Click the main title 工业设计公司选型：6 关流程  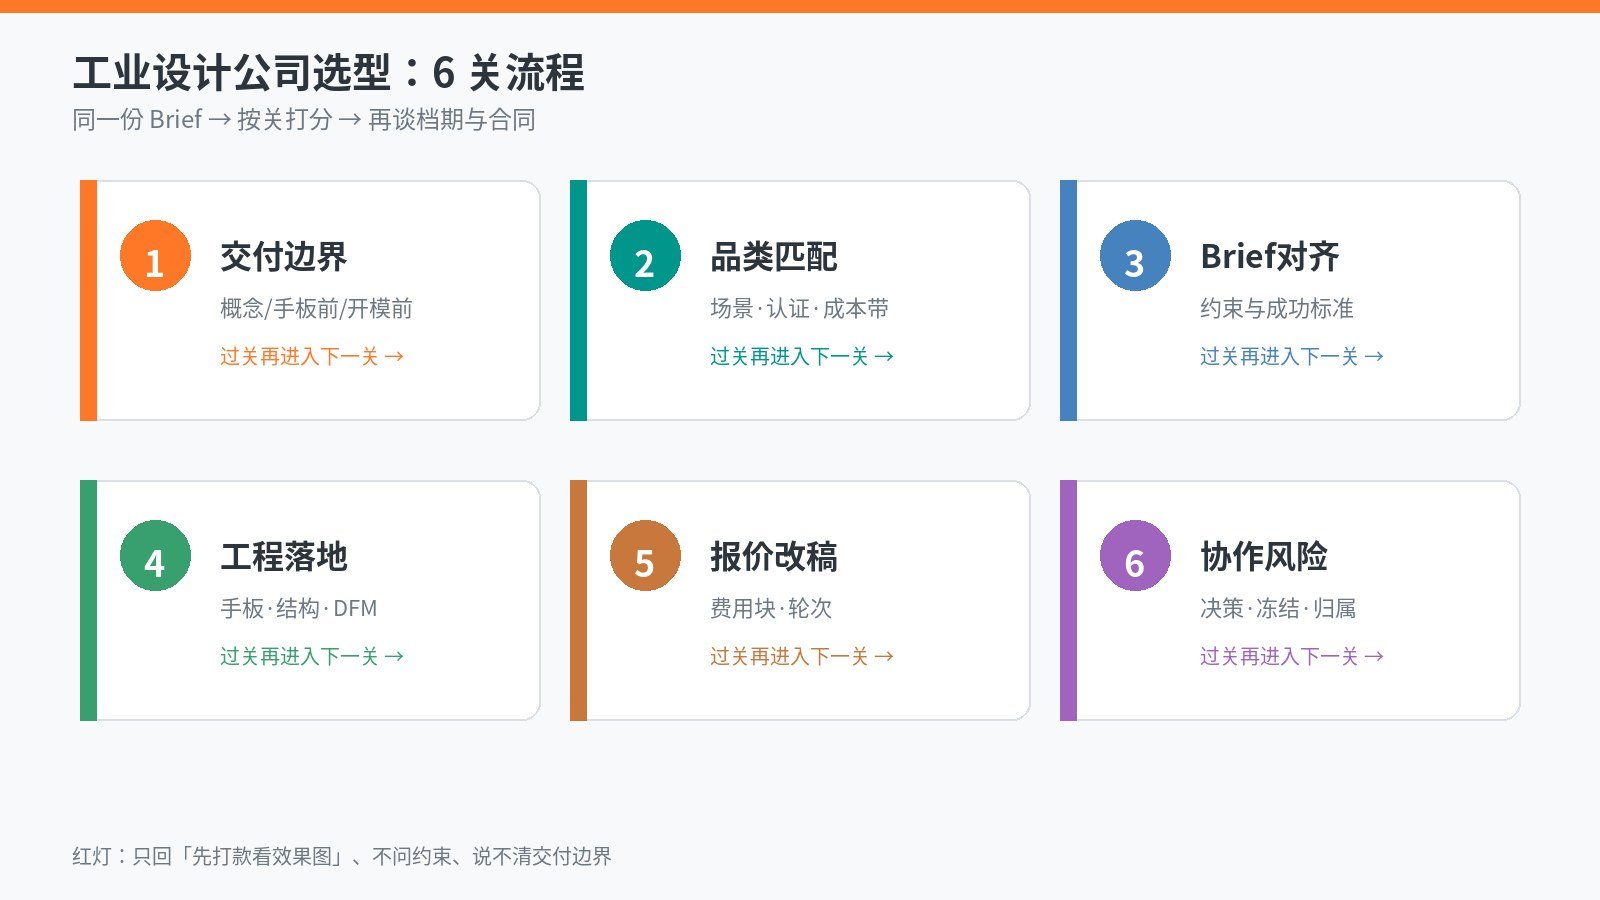coord(329,73)
